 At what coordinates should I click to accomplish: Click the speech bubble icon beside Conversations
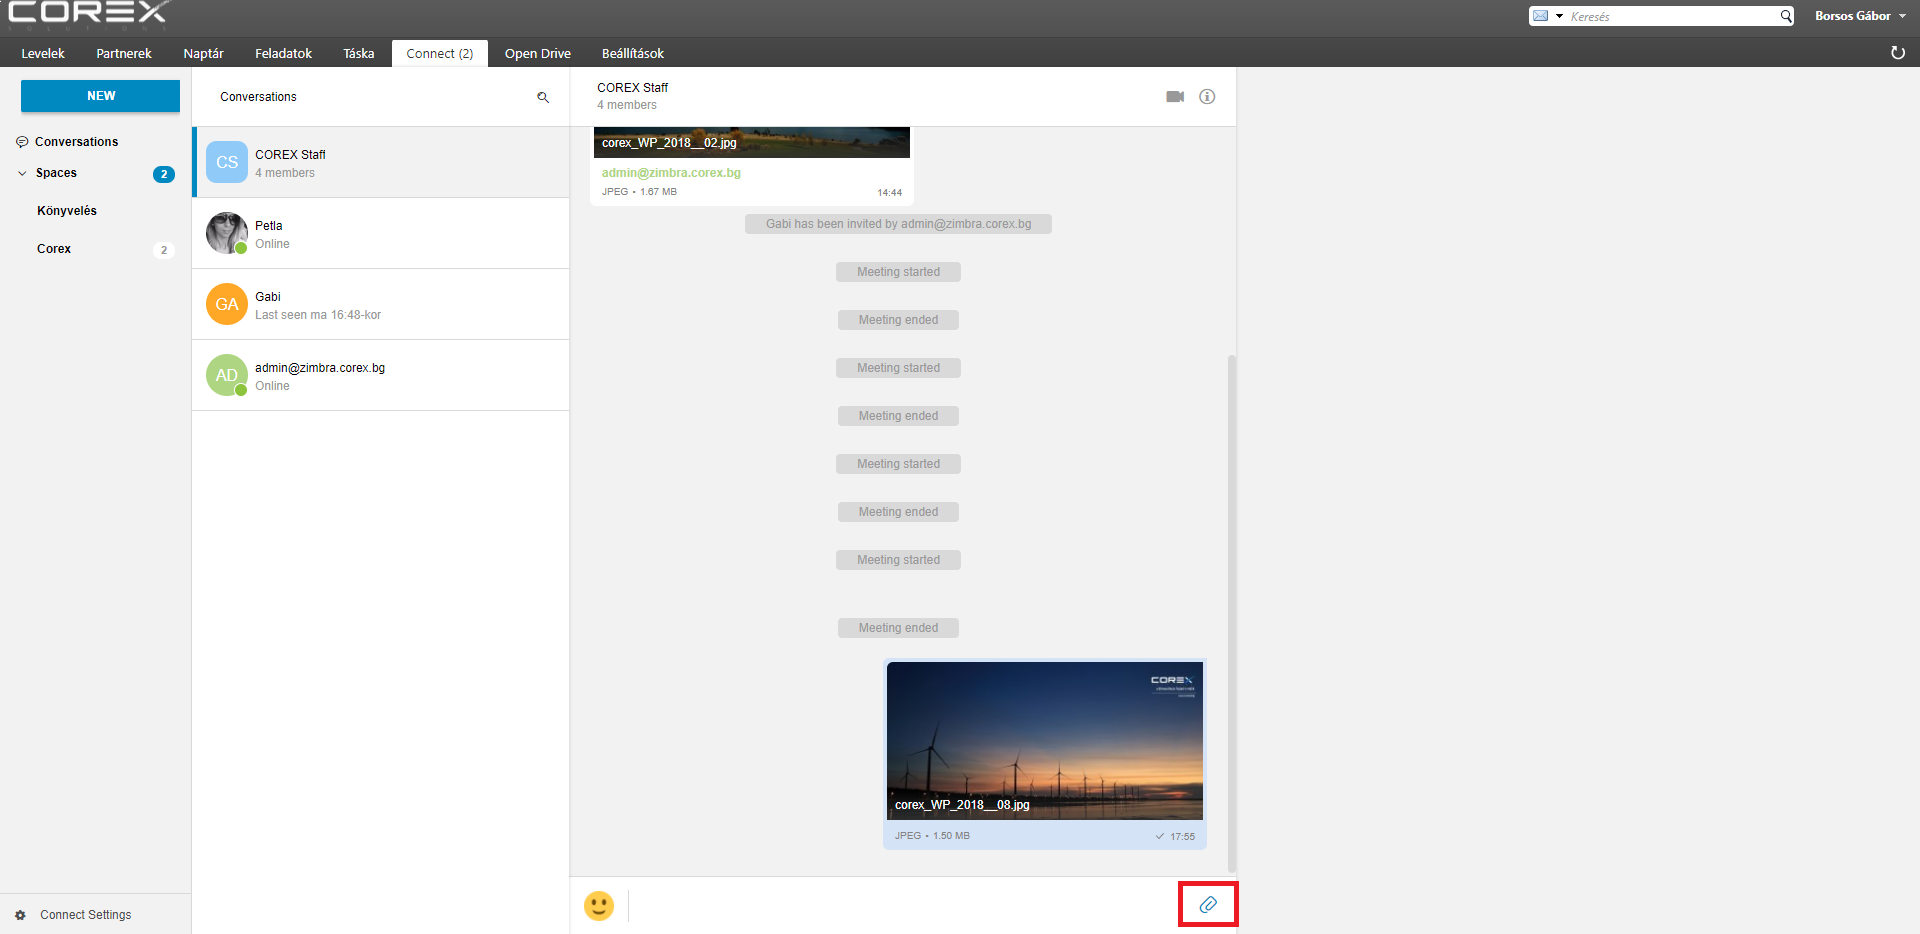pos(22,142)
